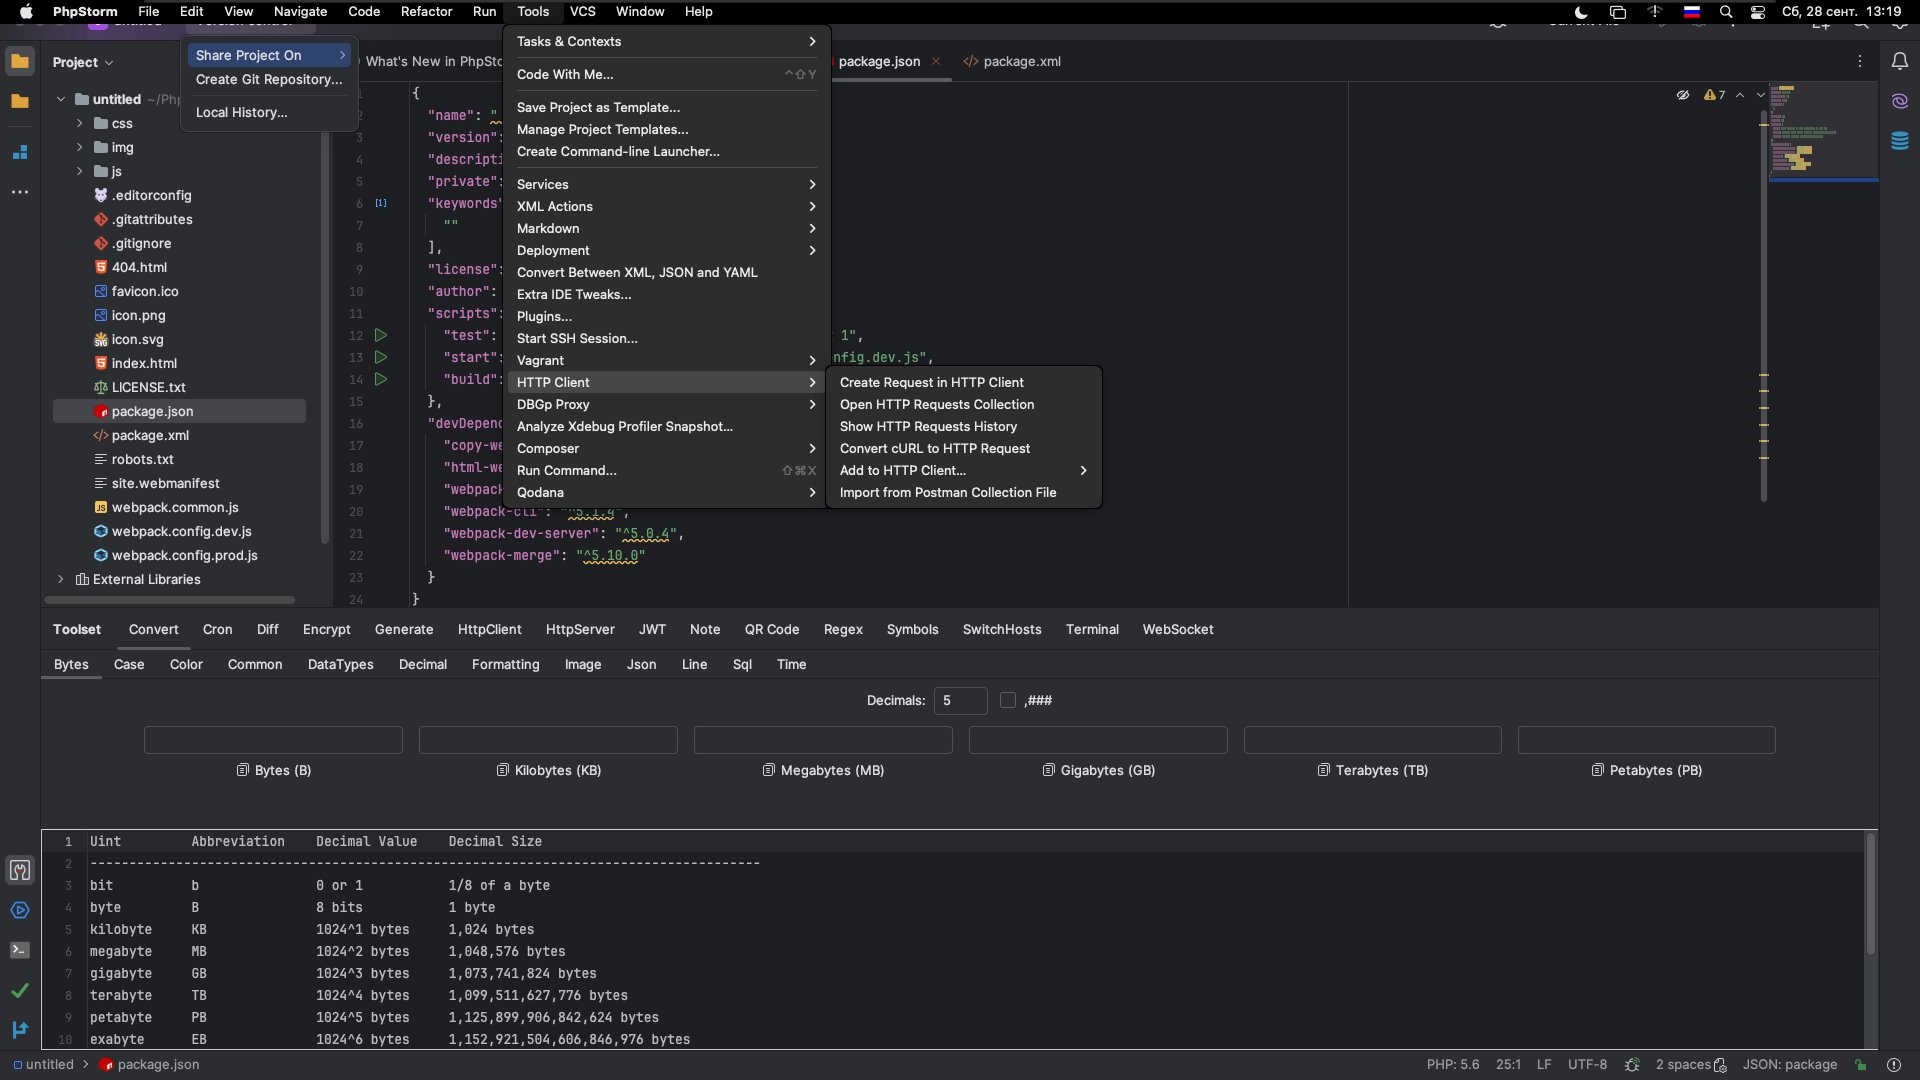
Task: Open the Structure tool window icon
Action: click(x=20, y=152)
